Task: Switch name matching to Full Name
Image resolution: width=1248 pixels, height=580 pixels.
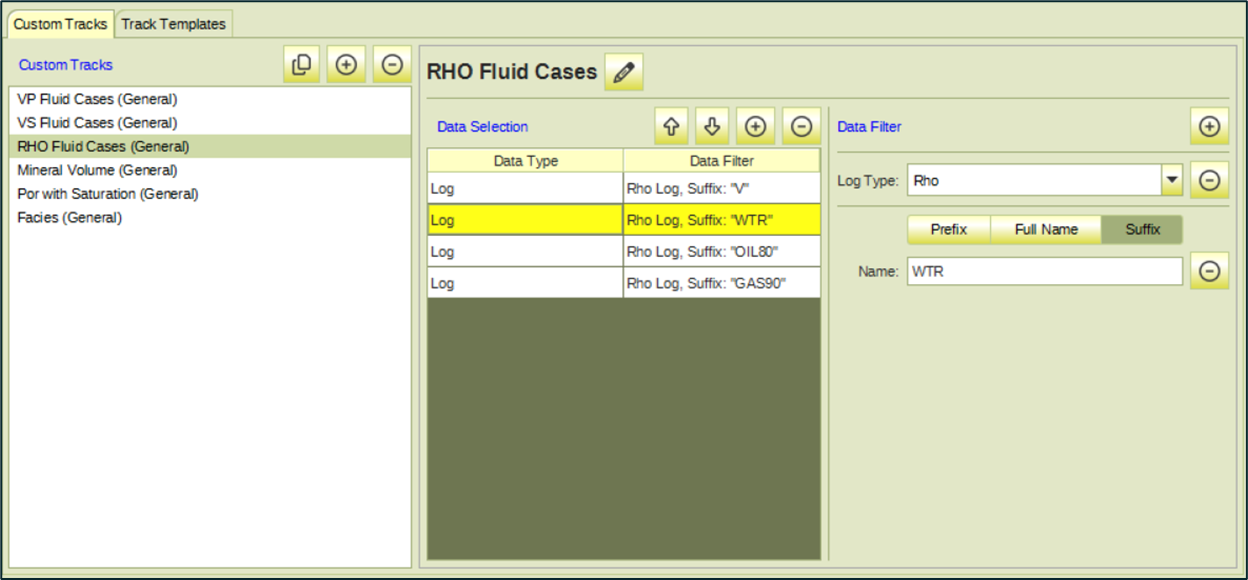Action: tap(1045, 230)
